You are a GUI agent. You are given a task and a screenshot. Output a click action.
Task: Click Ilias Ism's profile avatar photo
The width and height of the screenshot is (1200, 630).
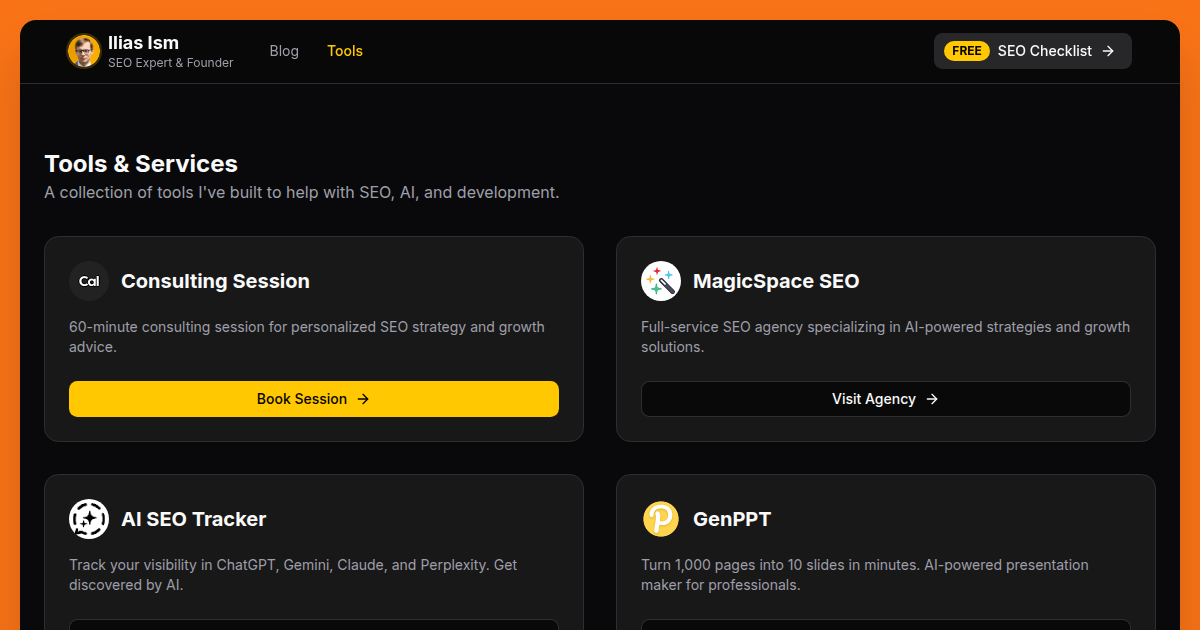click(x=83, y=50)
